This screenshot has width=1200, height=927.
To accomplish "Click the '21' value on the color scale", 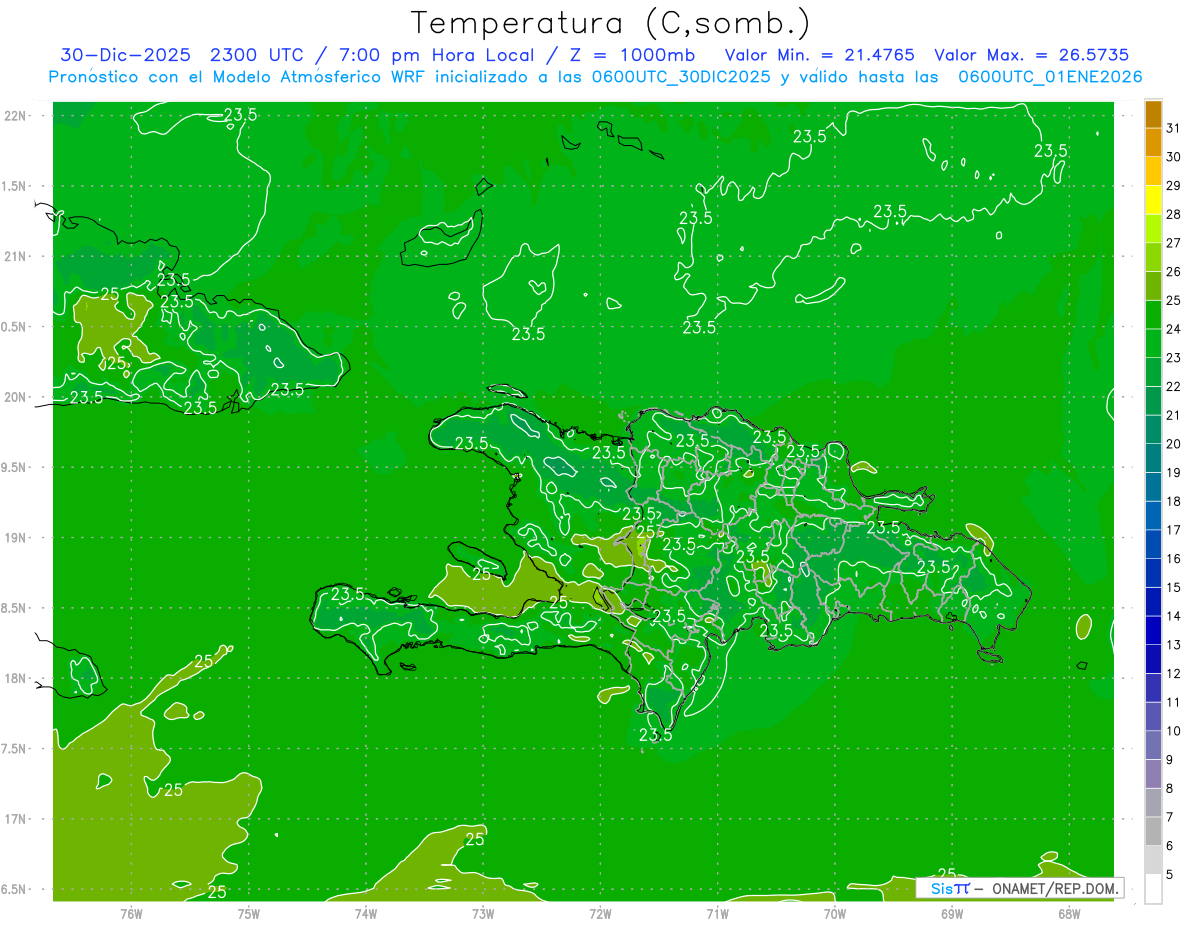I will (1174, 415).
